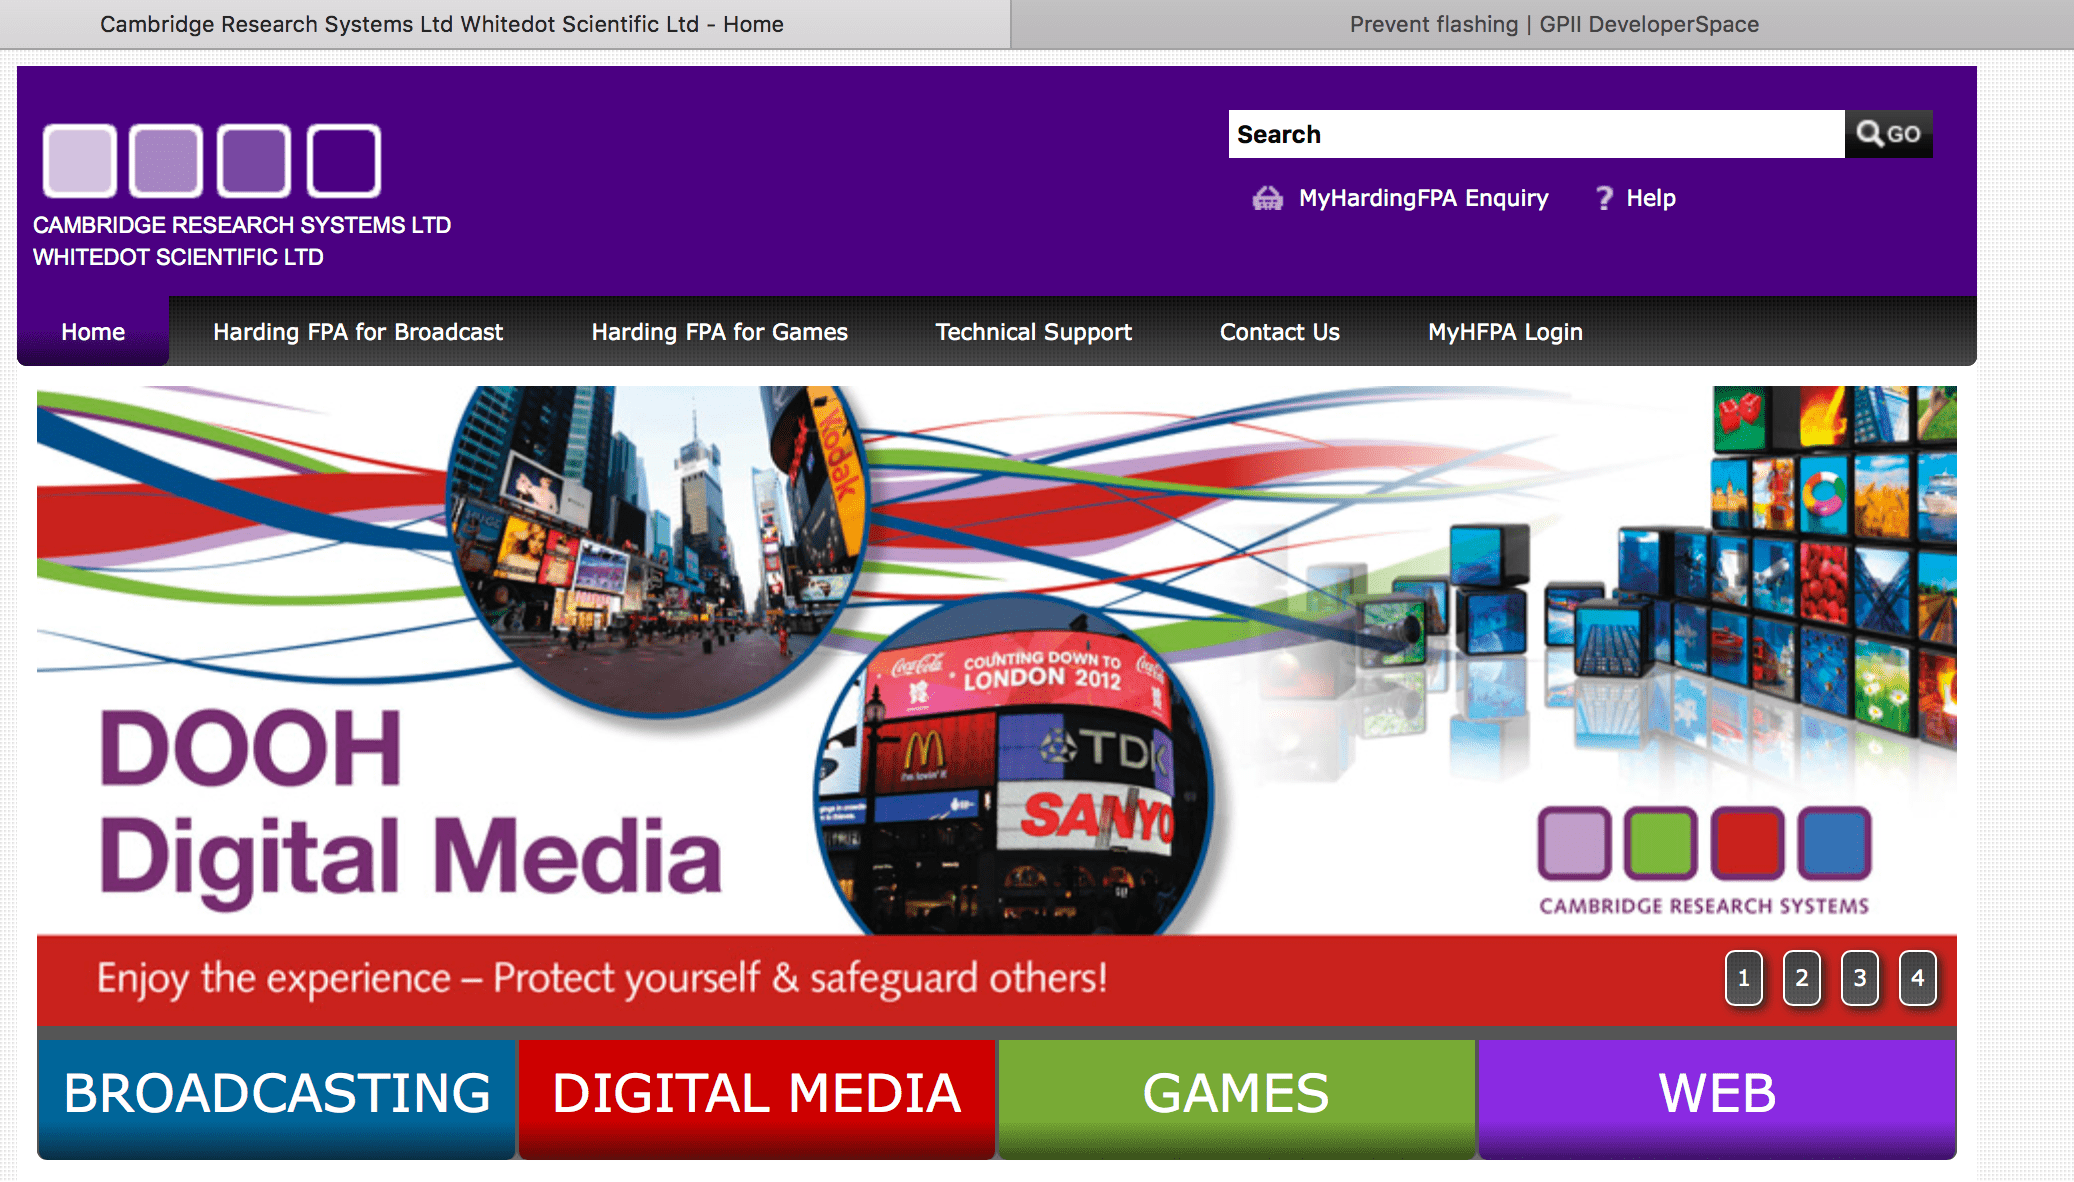Open the MyHFPA Login page

pos(1504,332)
